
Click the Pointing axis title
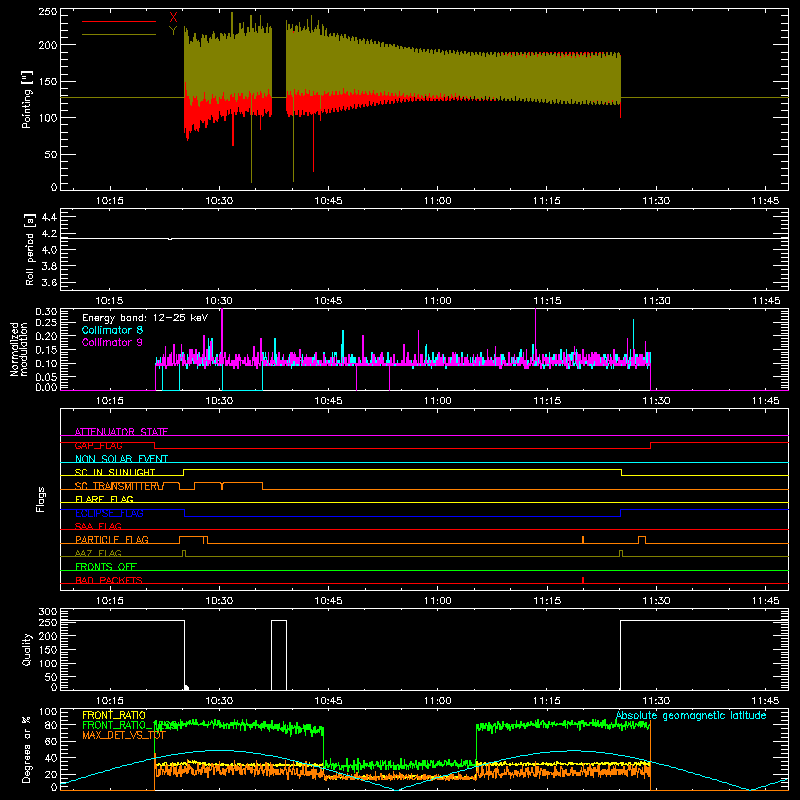[26, 99]
